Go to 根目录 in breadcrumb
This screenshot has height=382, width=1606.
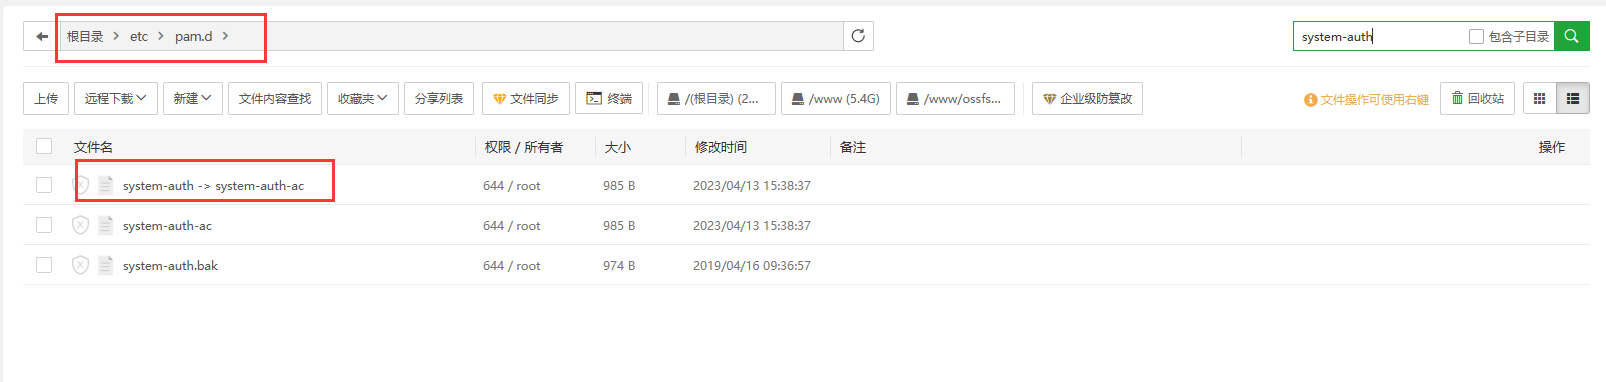85,36
